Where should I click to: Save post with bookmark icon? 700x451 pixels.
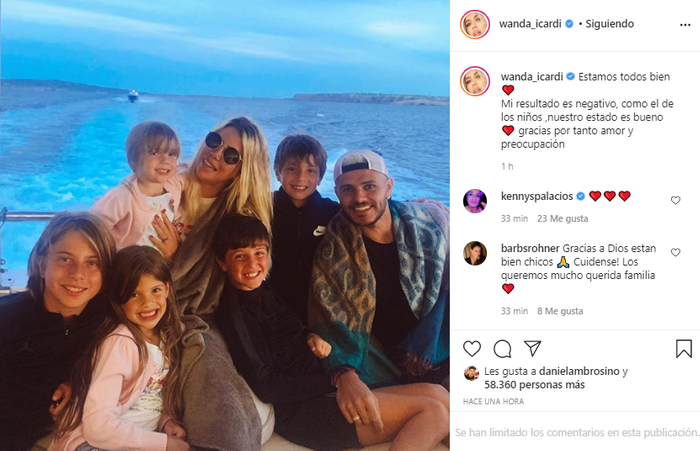coord(683,349)
